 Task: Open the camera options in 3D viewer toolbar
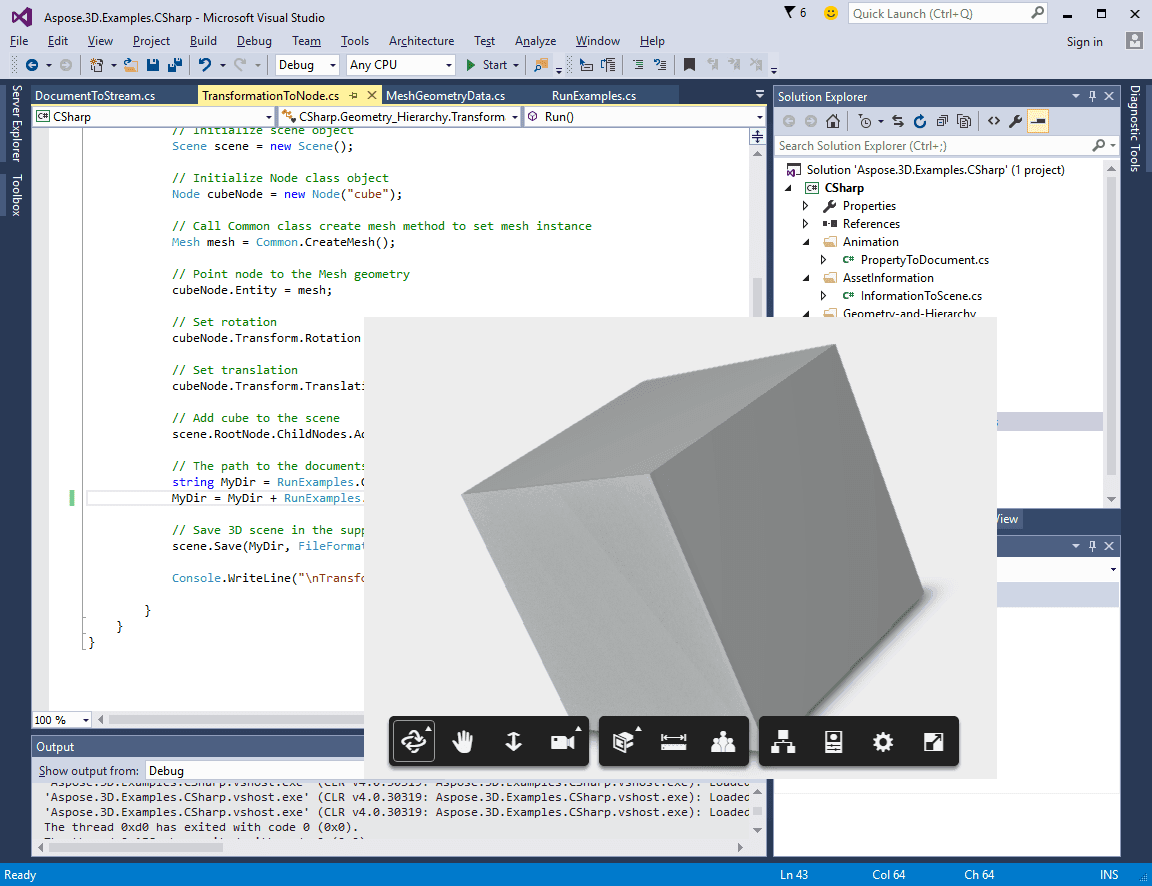564,742
